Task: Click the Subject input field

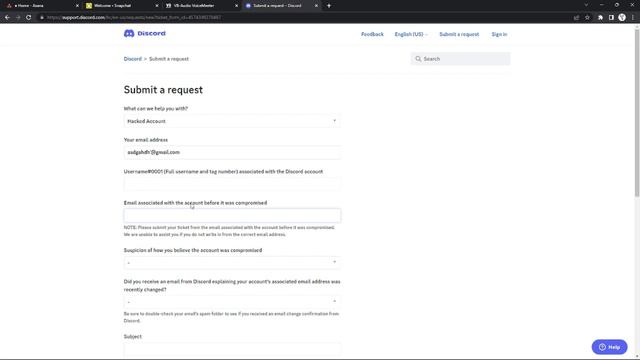Action: pos(232,349)
